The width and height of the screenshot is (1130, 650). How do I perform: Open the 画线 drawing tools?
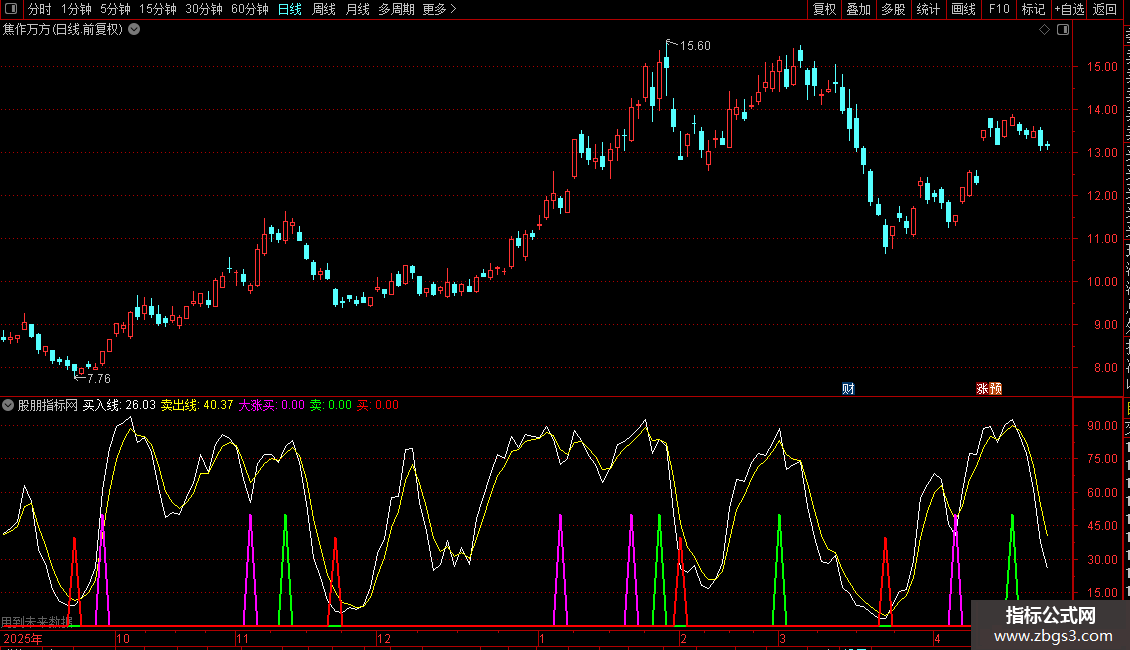tap(963, 9)
